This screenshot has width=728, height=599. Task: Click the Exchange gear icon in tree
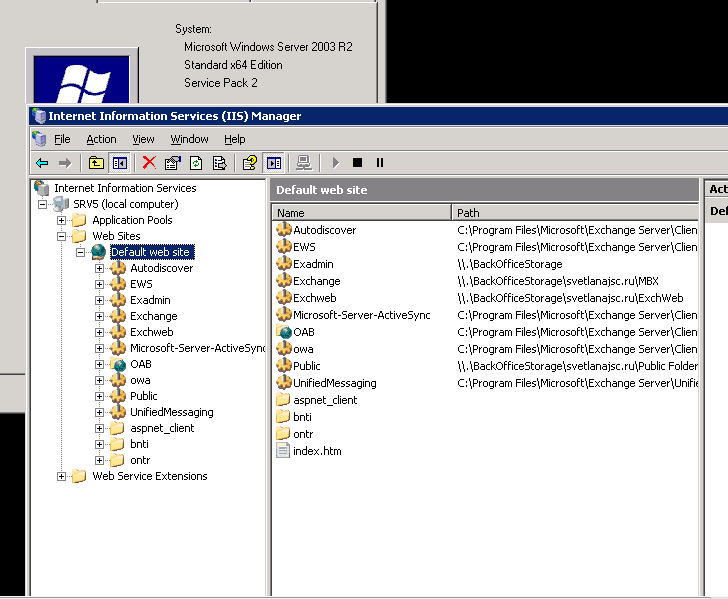pos(118,316)
